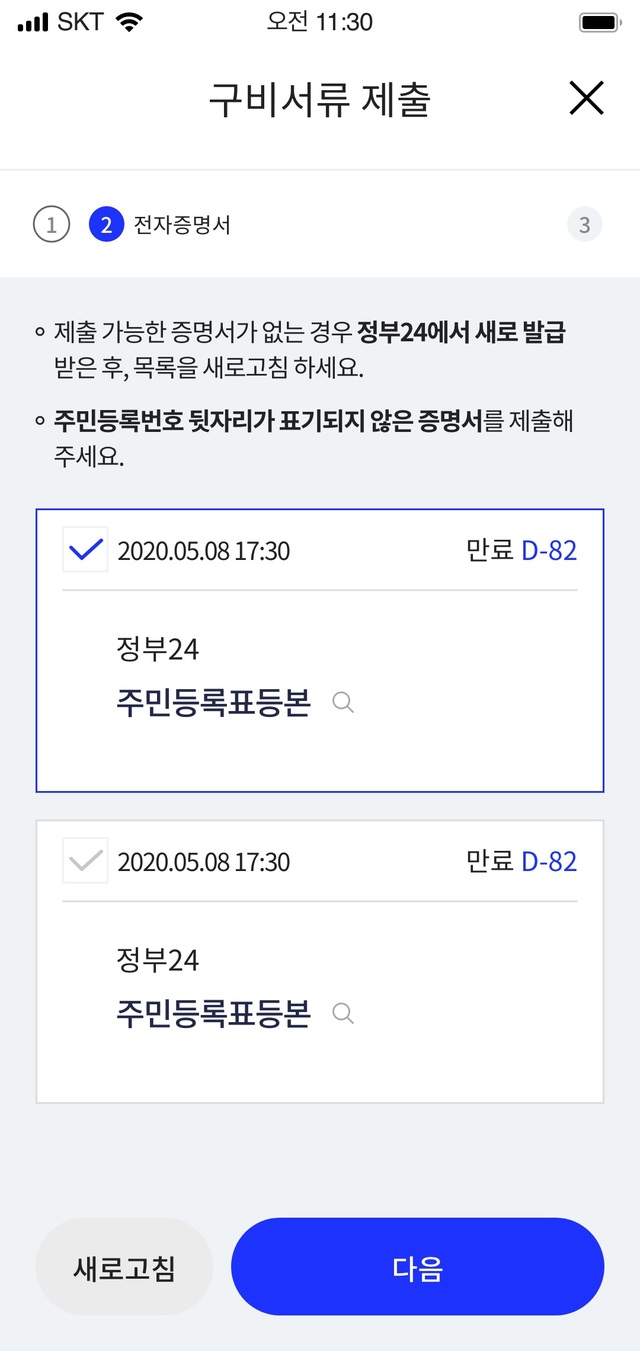Viewport: 640px width, 1351px height.
Task: Open the 전자증명서 step 2 indicator
Action: [106, 224]
